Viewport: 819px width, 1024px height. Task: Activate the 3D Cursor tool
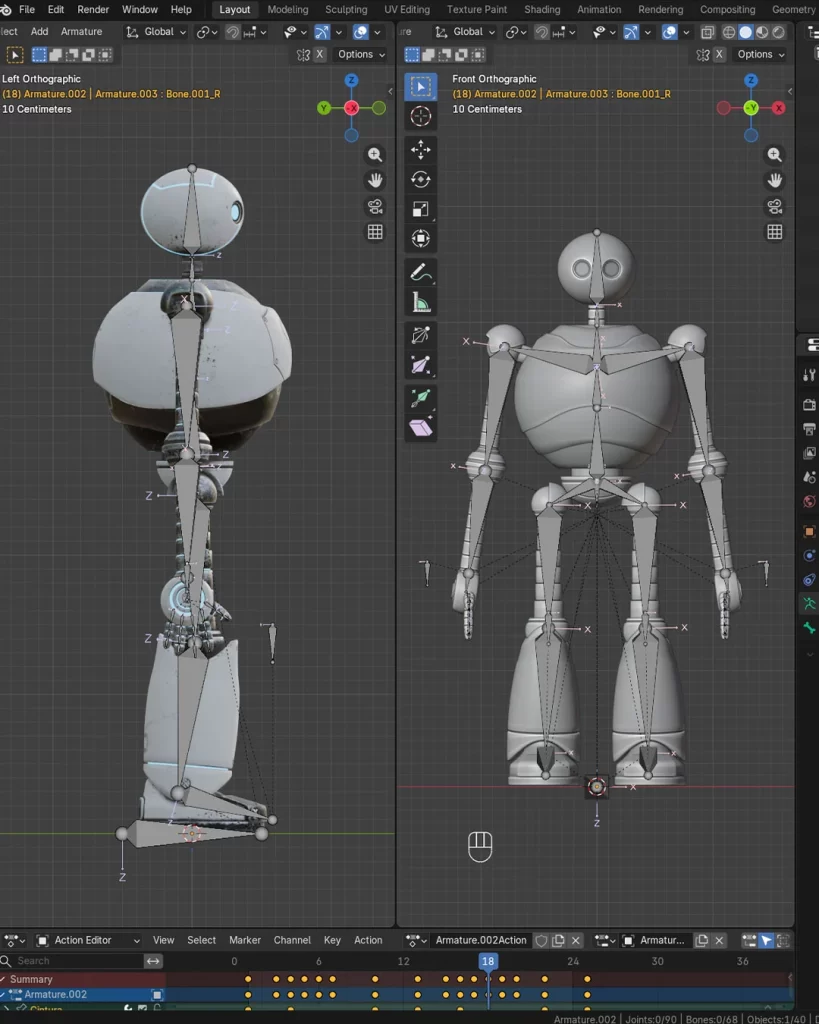tap(421, 116)
